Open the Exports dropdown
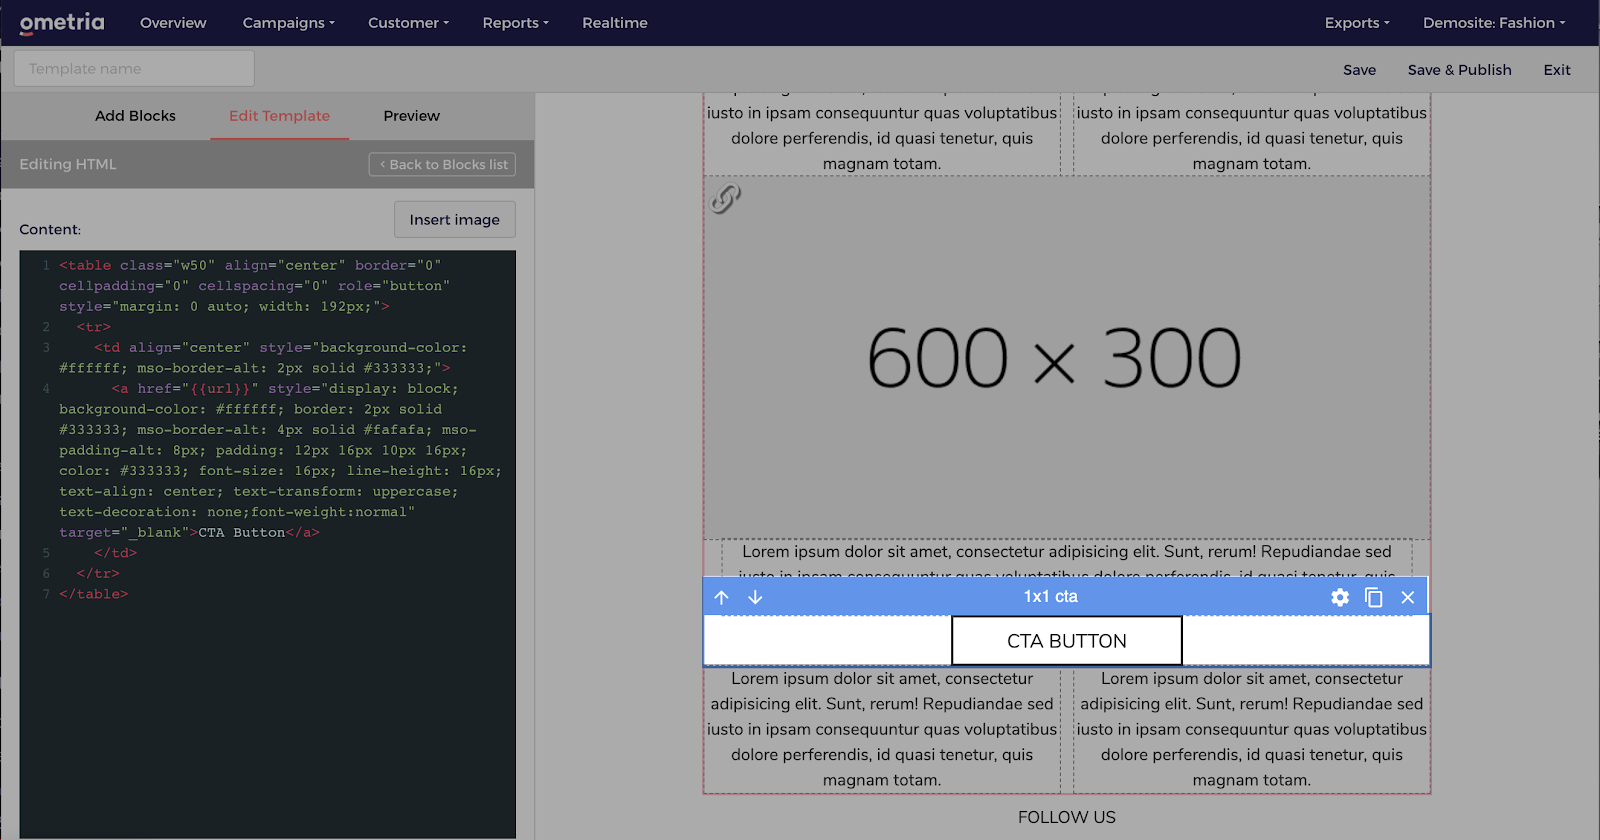Viewport: 1600px width, 840px height. coord(1357,23)
